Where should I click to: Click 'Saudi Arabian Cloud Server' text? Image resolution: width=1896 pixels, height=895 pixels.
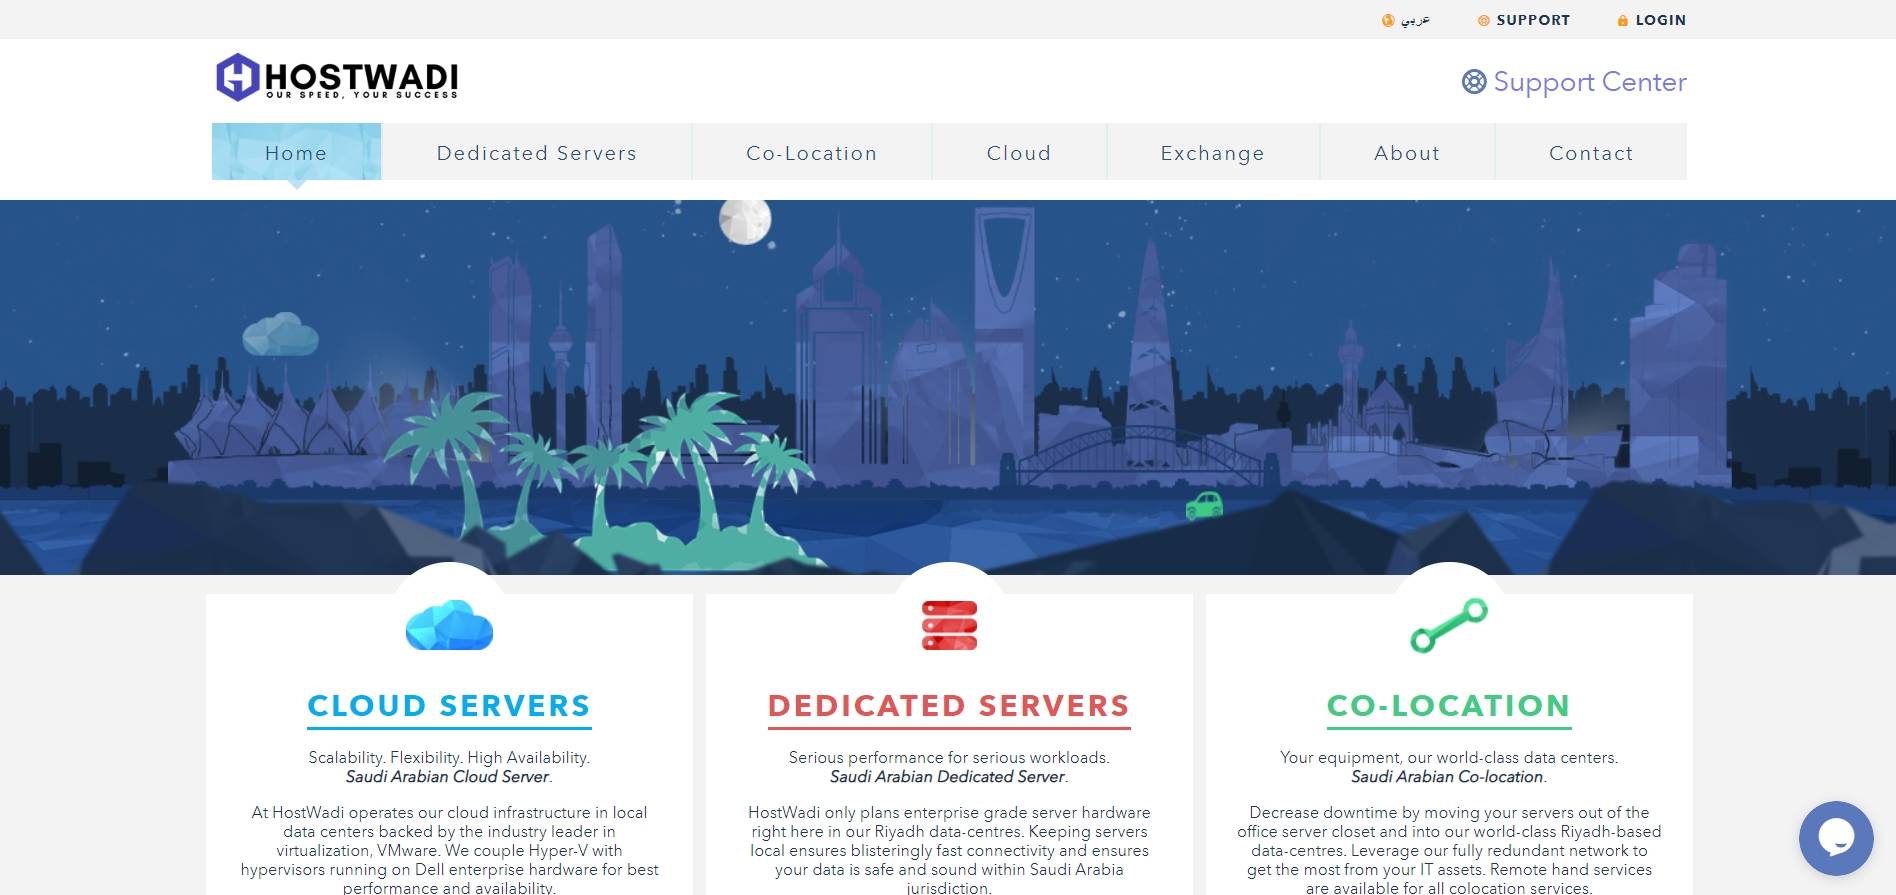pos(448,776)
